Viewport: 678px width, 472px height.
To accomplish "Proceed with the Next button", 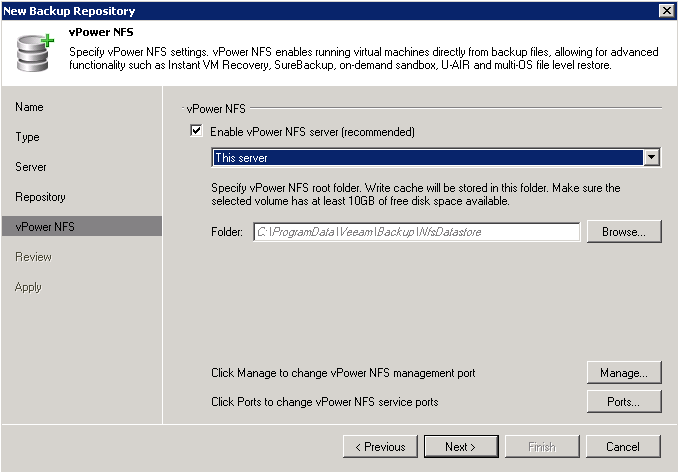I will click(x=461, y=446).
